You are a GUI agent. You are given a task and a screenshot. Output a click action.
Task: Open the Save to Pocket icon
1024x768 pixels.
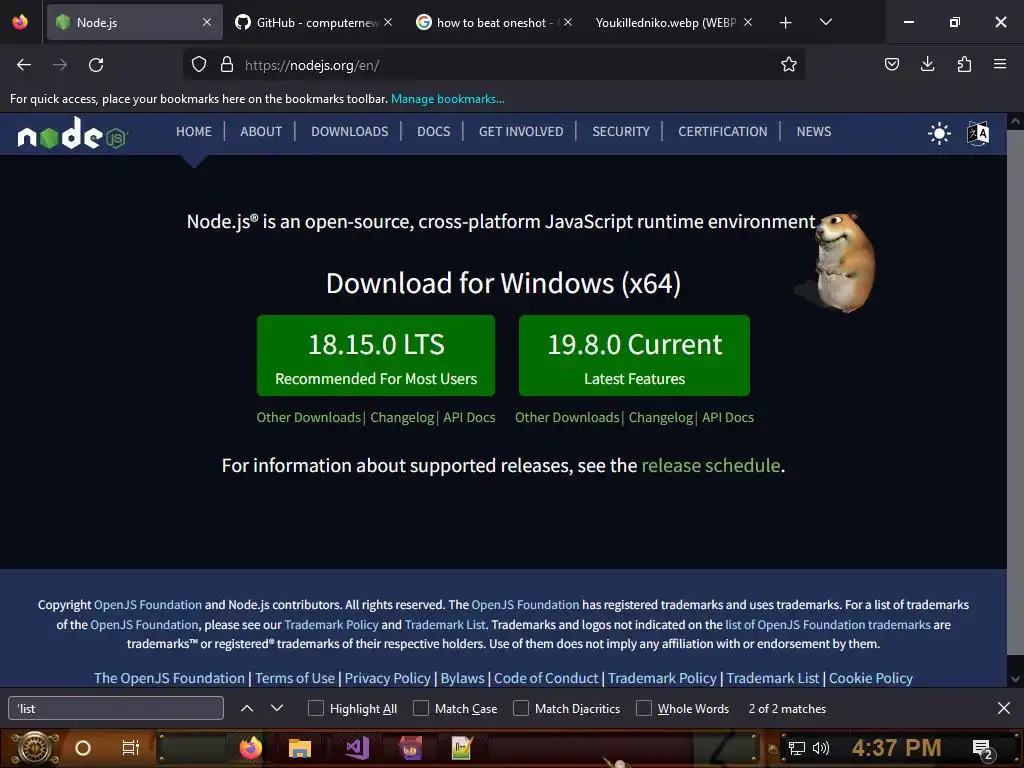pyautogui.click(x=891, y=64)
